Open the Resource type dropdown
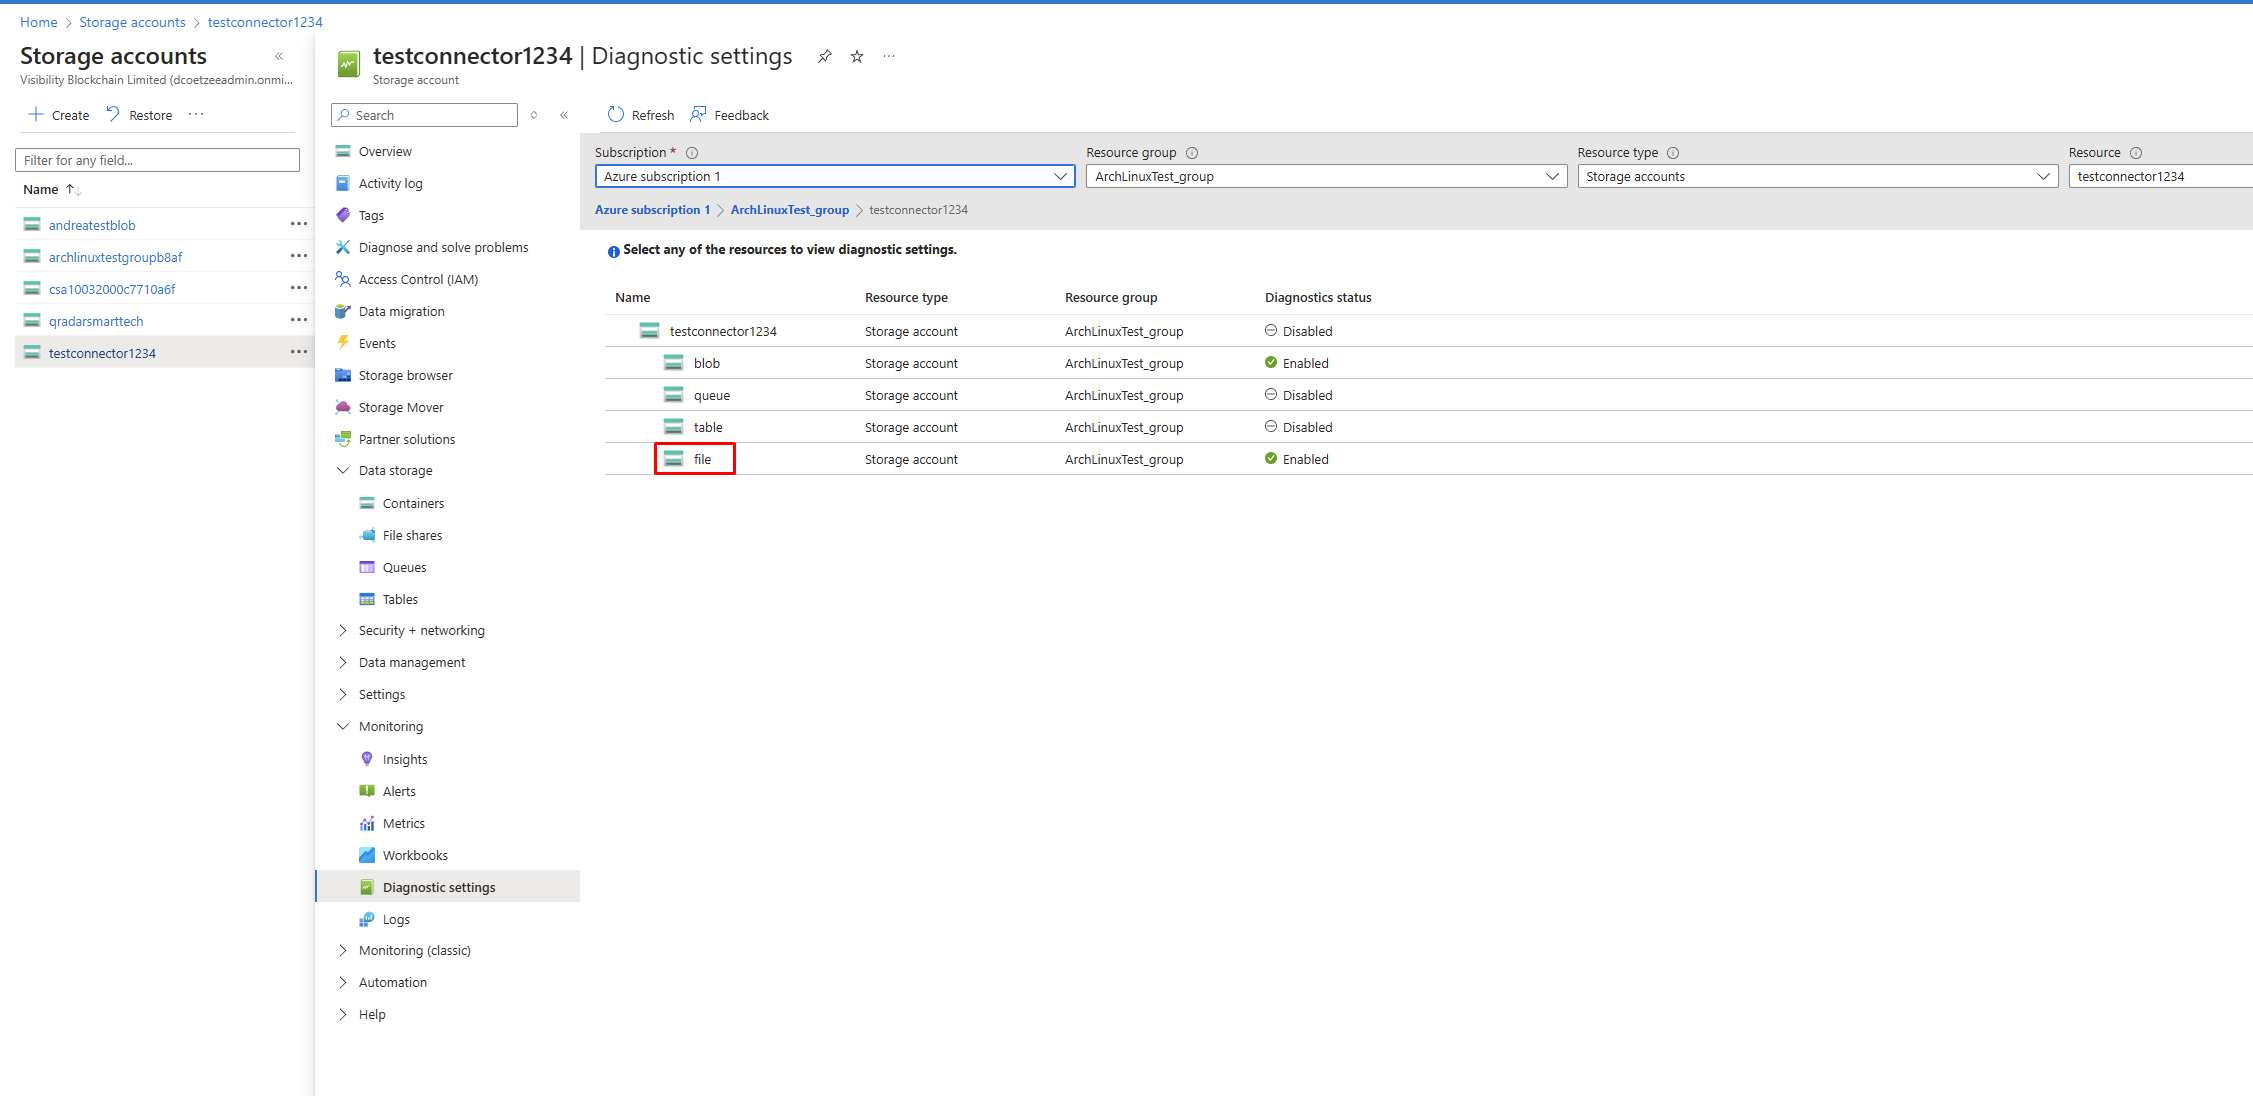Image resolution: width=2253 pixels, height=1096 pixels. [1816, 177]
